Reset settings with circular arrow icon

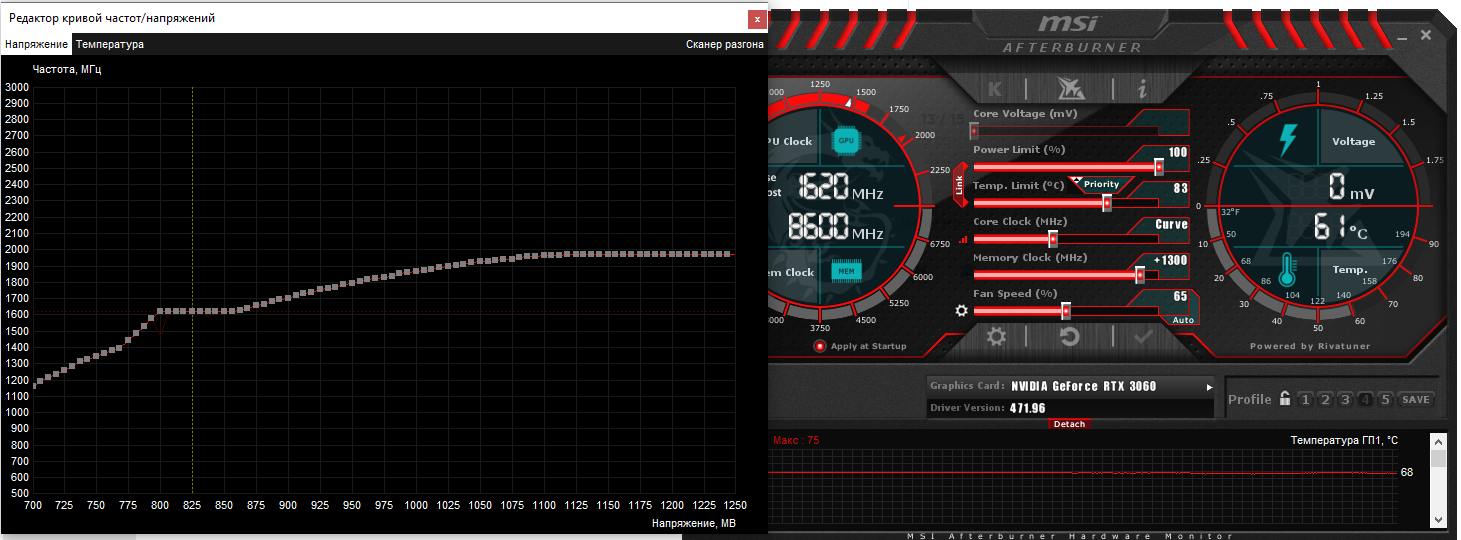pyautogui.click(x=1069, y=336)
